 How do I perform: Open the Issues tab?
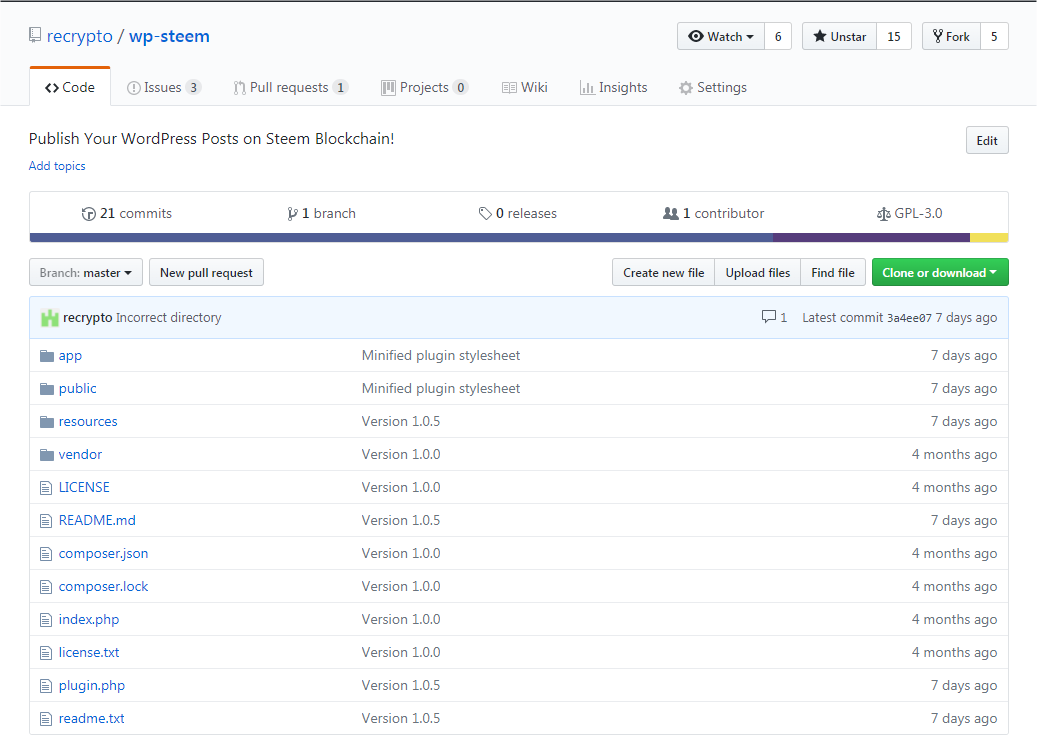point(163,87)
